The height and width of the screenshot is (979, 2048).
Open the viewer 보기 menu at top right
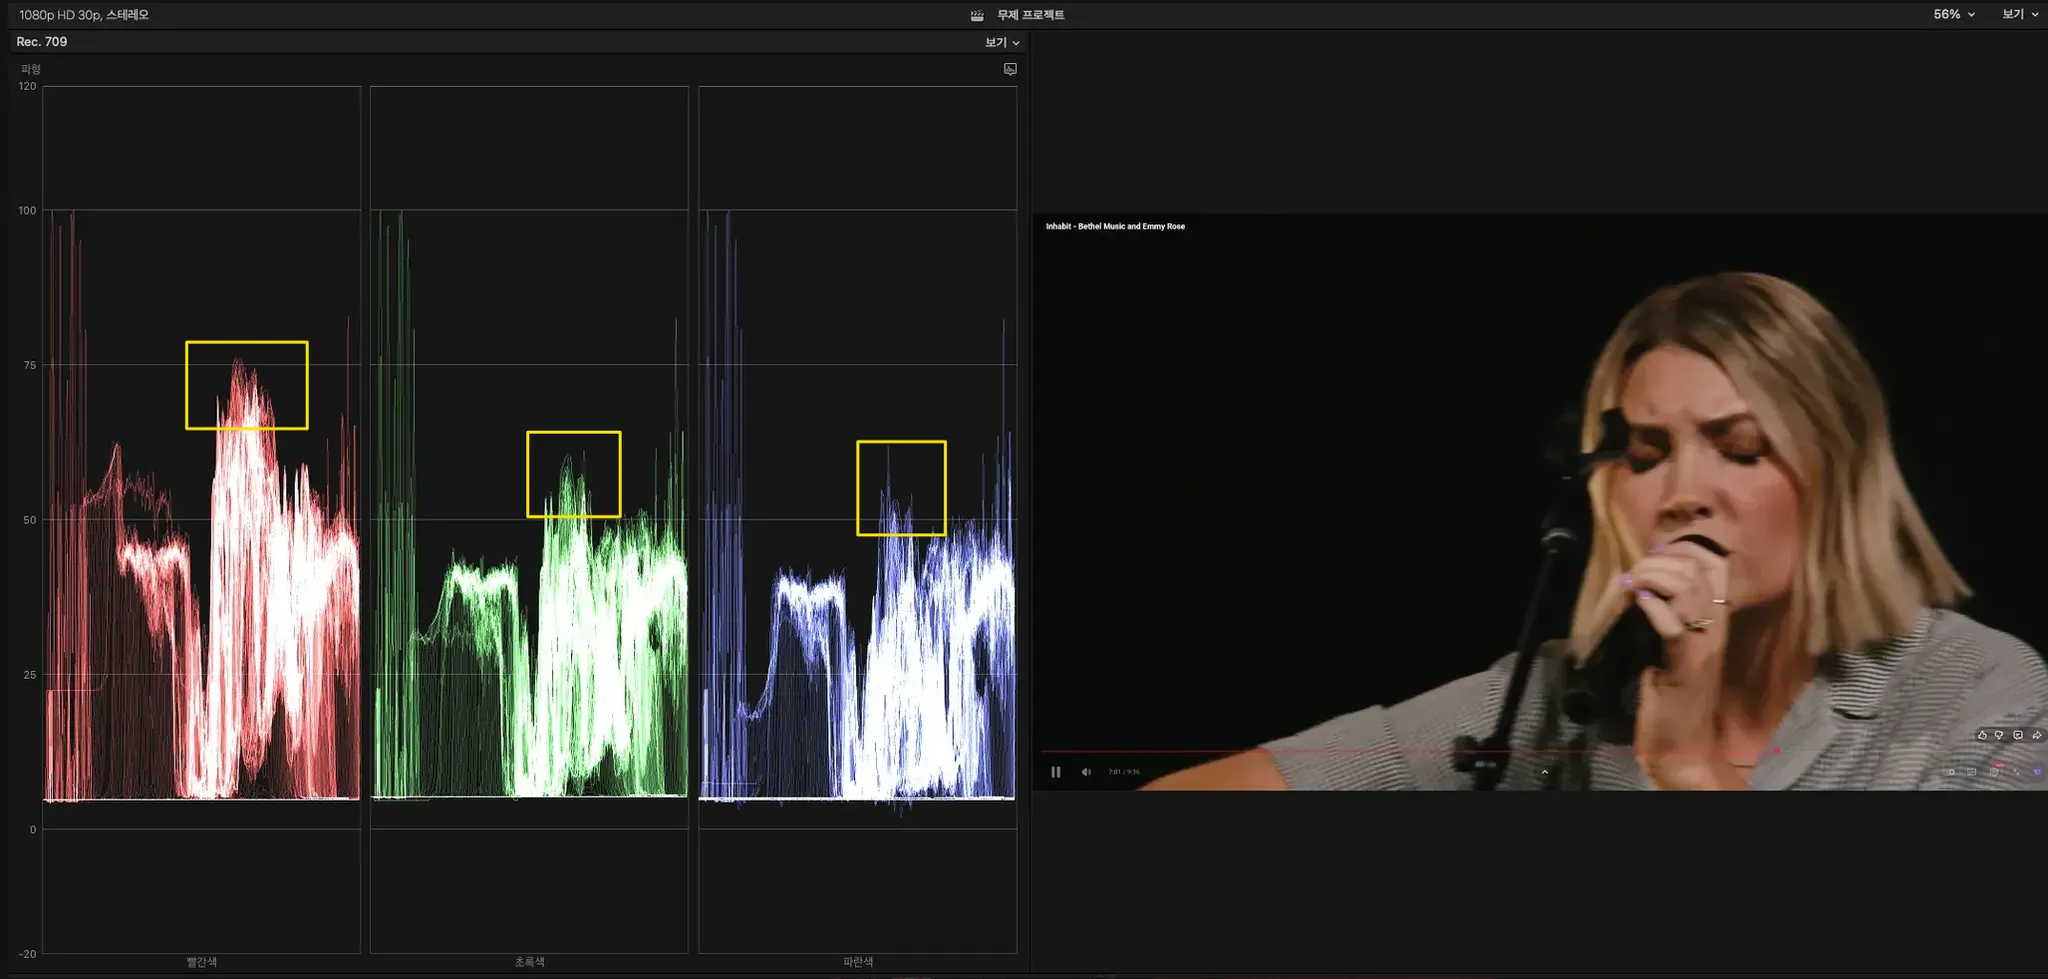2019,15
